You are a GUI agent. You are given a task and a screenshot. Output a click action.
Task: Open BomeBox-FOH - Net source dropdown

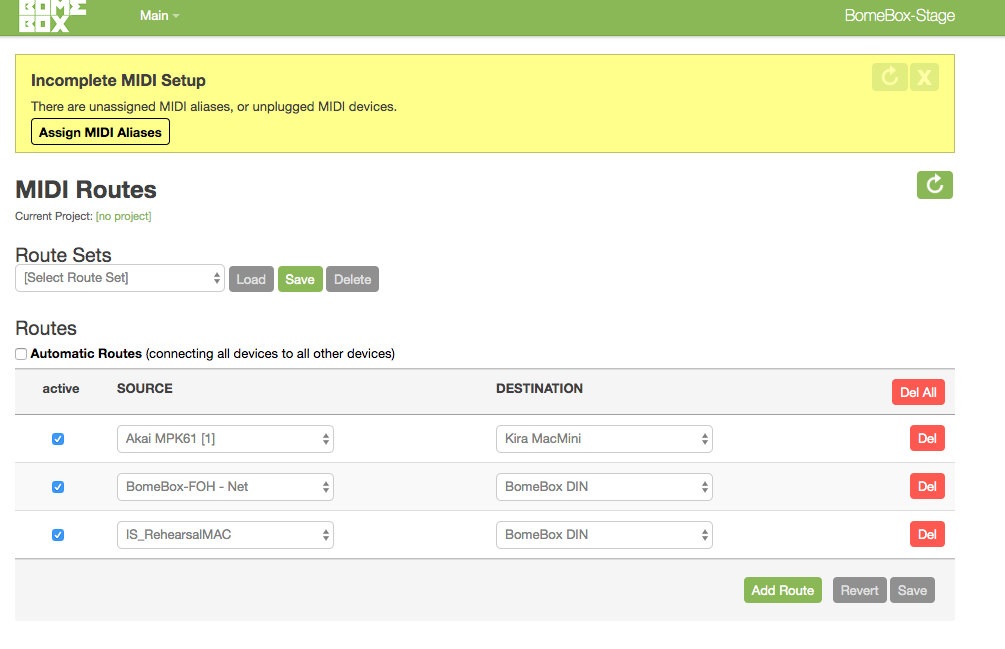point(225,487)
